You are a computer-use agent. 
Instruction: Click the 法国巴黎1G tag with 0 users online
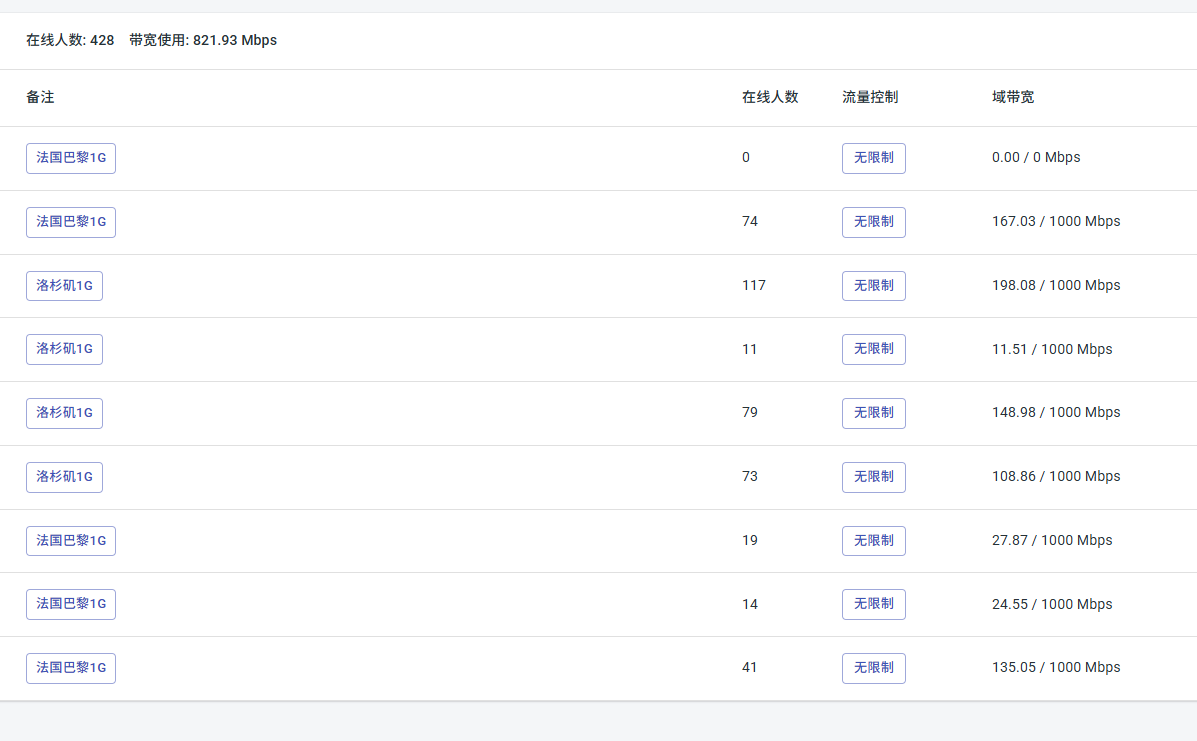click(71, 158)
